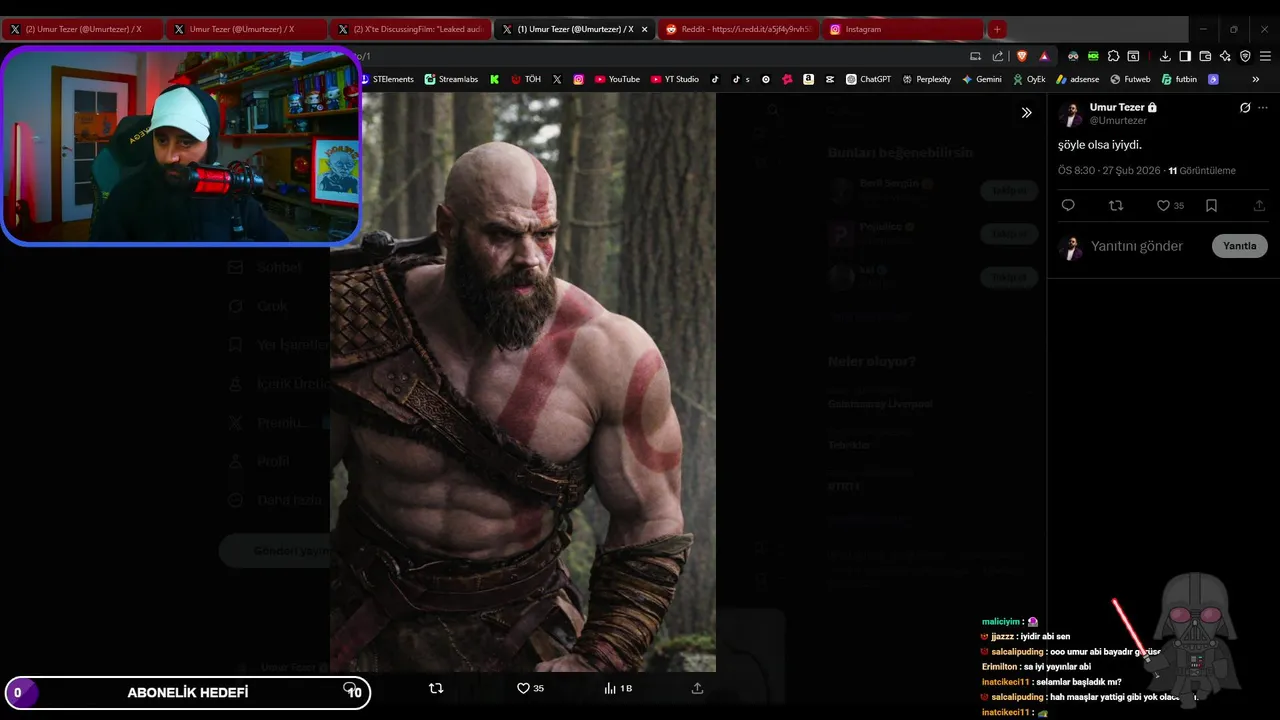Repost icon below the Kratos image
Image resolution: width=1280 pixels, height=720 pixels.
click(x=436, y=689)
